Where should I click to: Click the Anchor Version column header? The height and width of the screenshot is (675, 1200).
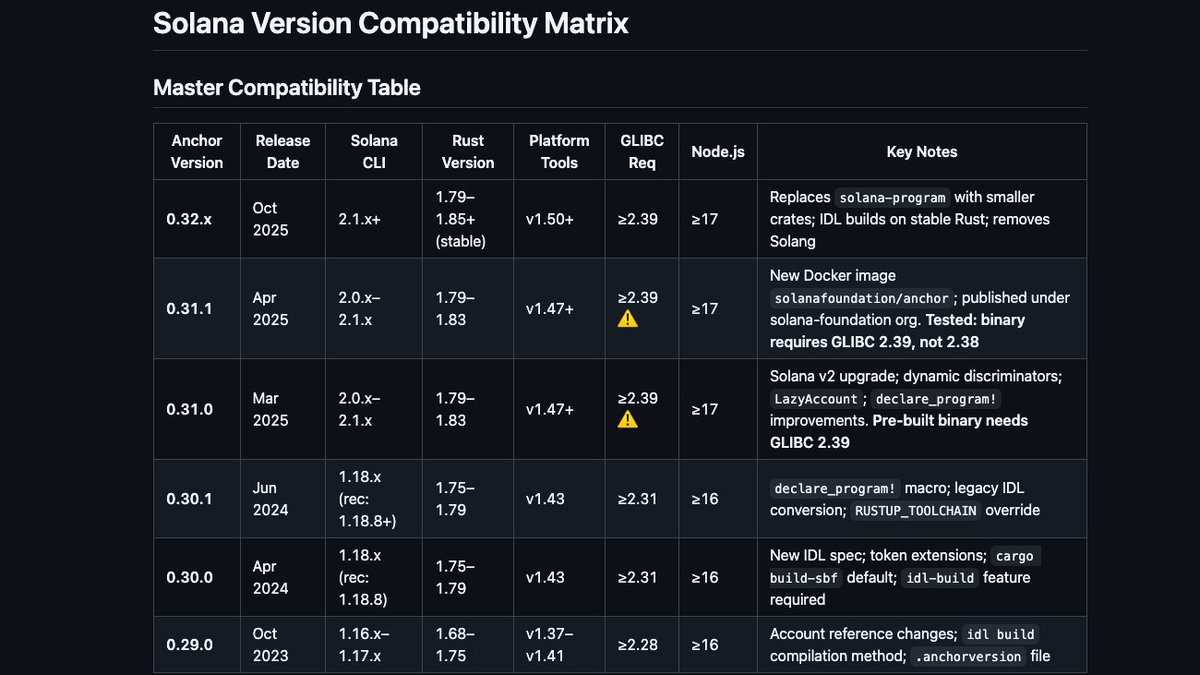[x=197, y=152]
